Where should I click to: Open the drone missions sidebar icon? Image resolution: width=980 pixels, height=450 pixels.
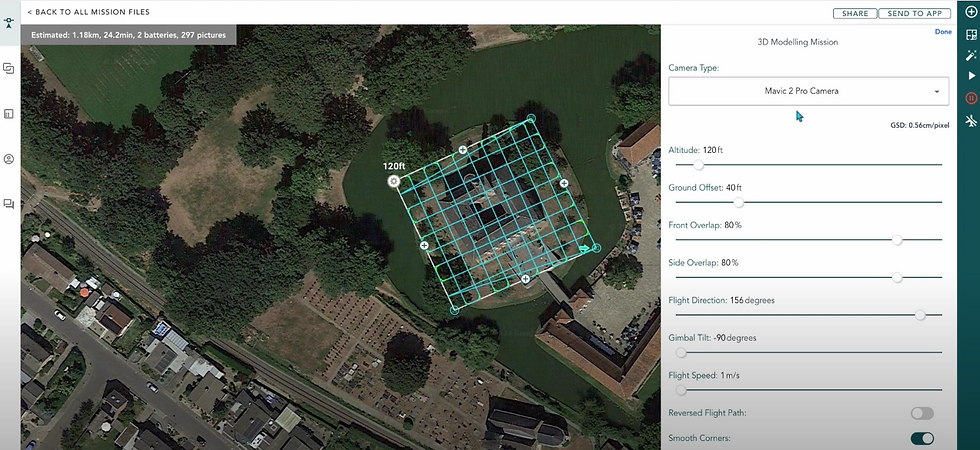[x=9, y=23]
